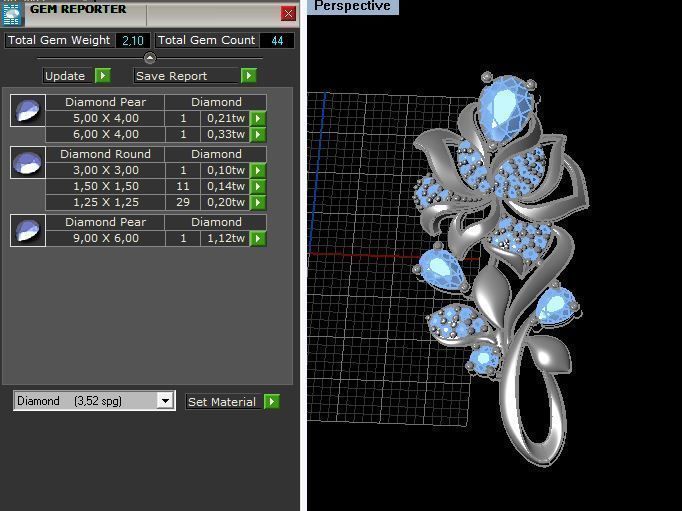The width and height of the screenshot is (682, 511).
Task: Click the Update button label
Action: pos(65,76)
